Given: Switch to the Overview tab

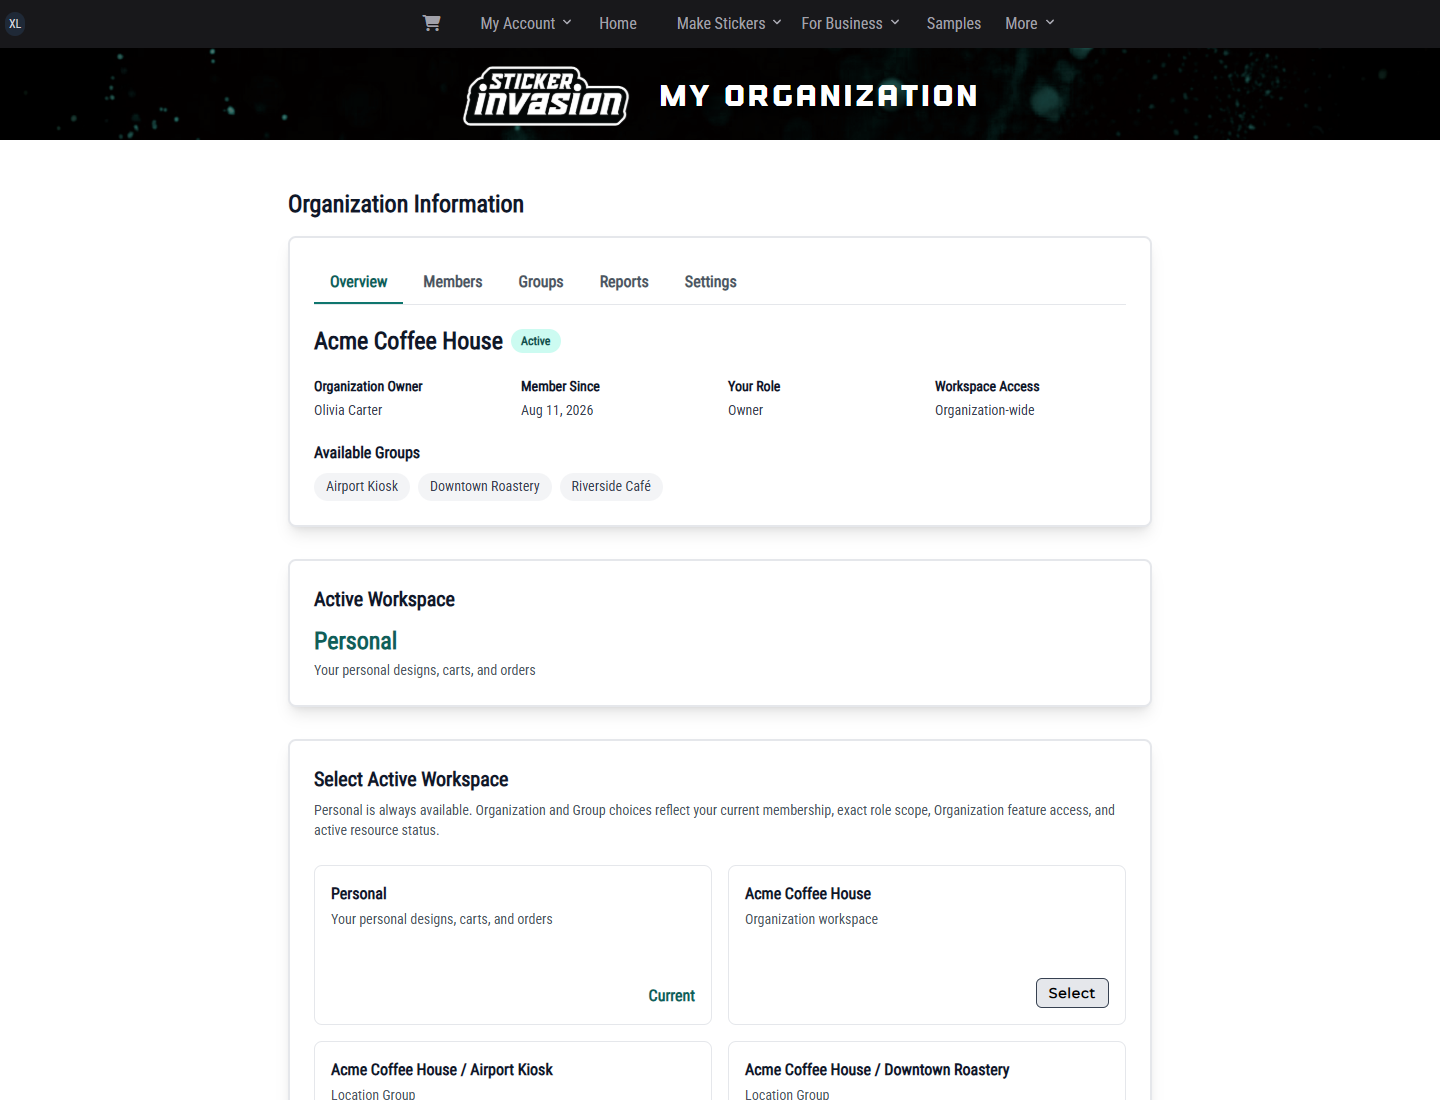Looking at the screenshot, I should (358, 282).
